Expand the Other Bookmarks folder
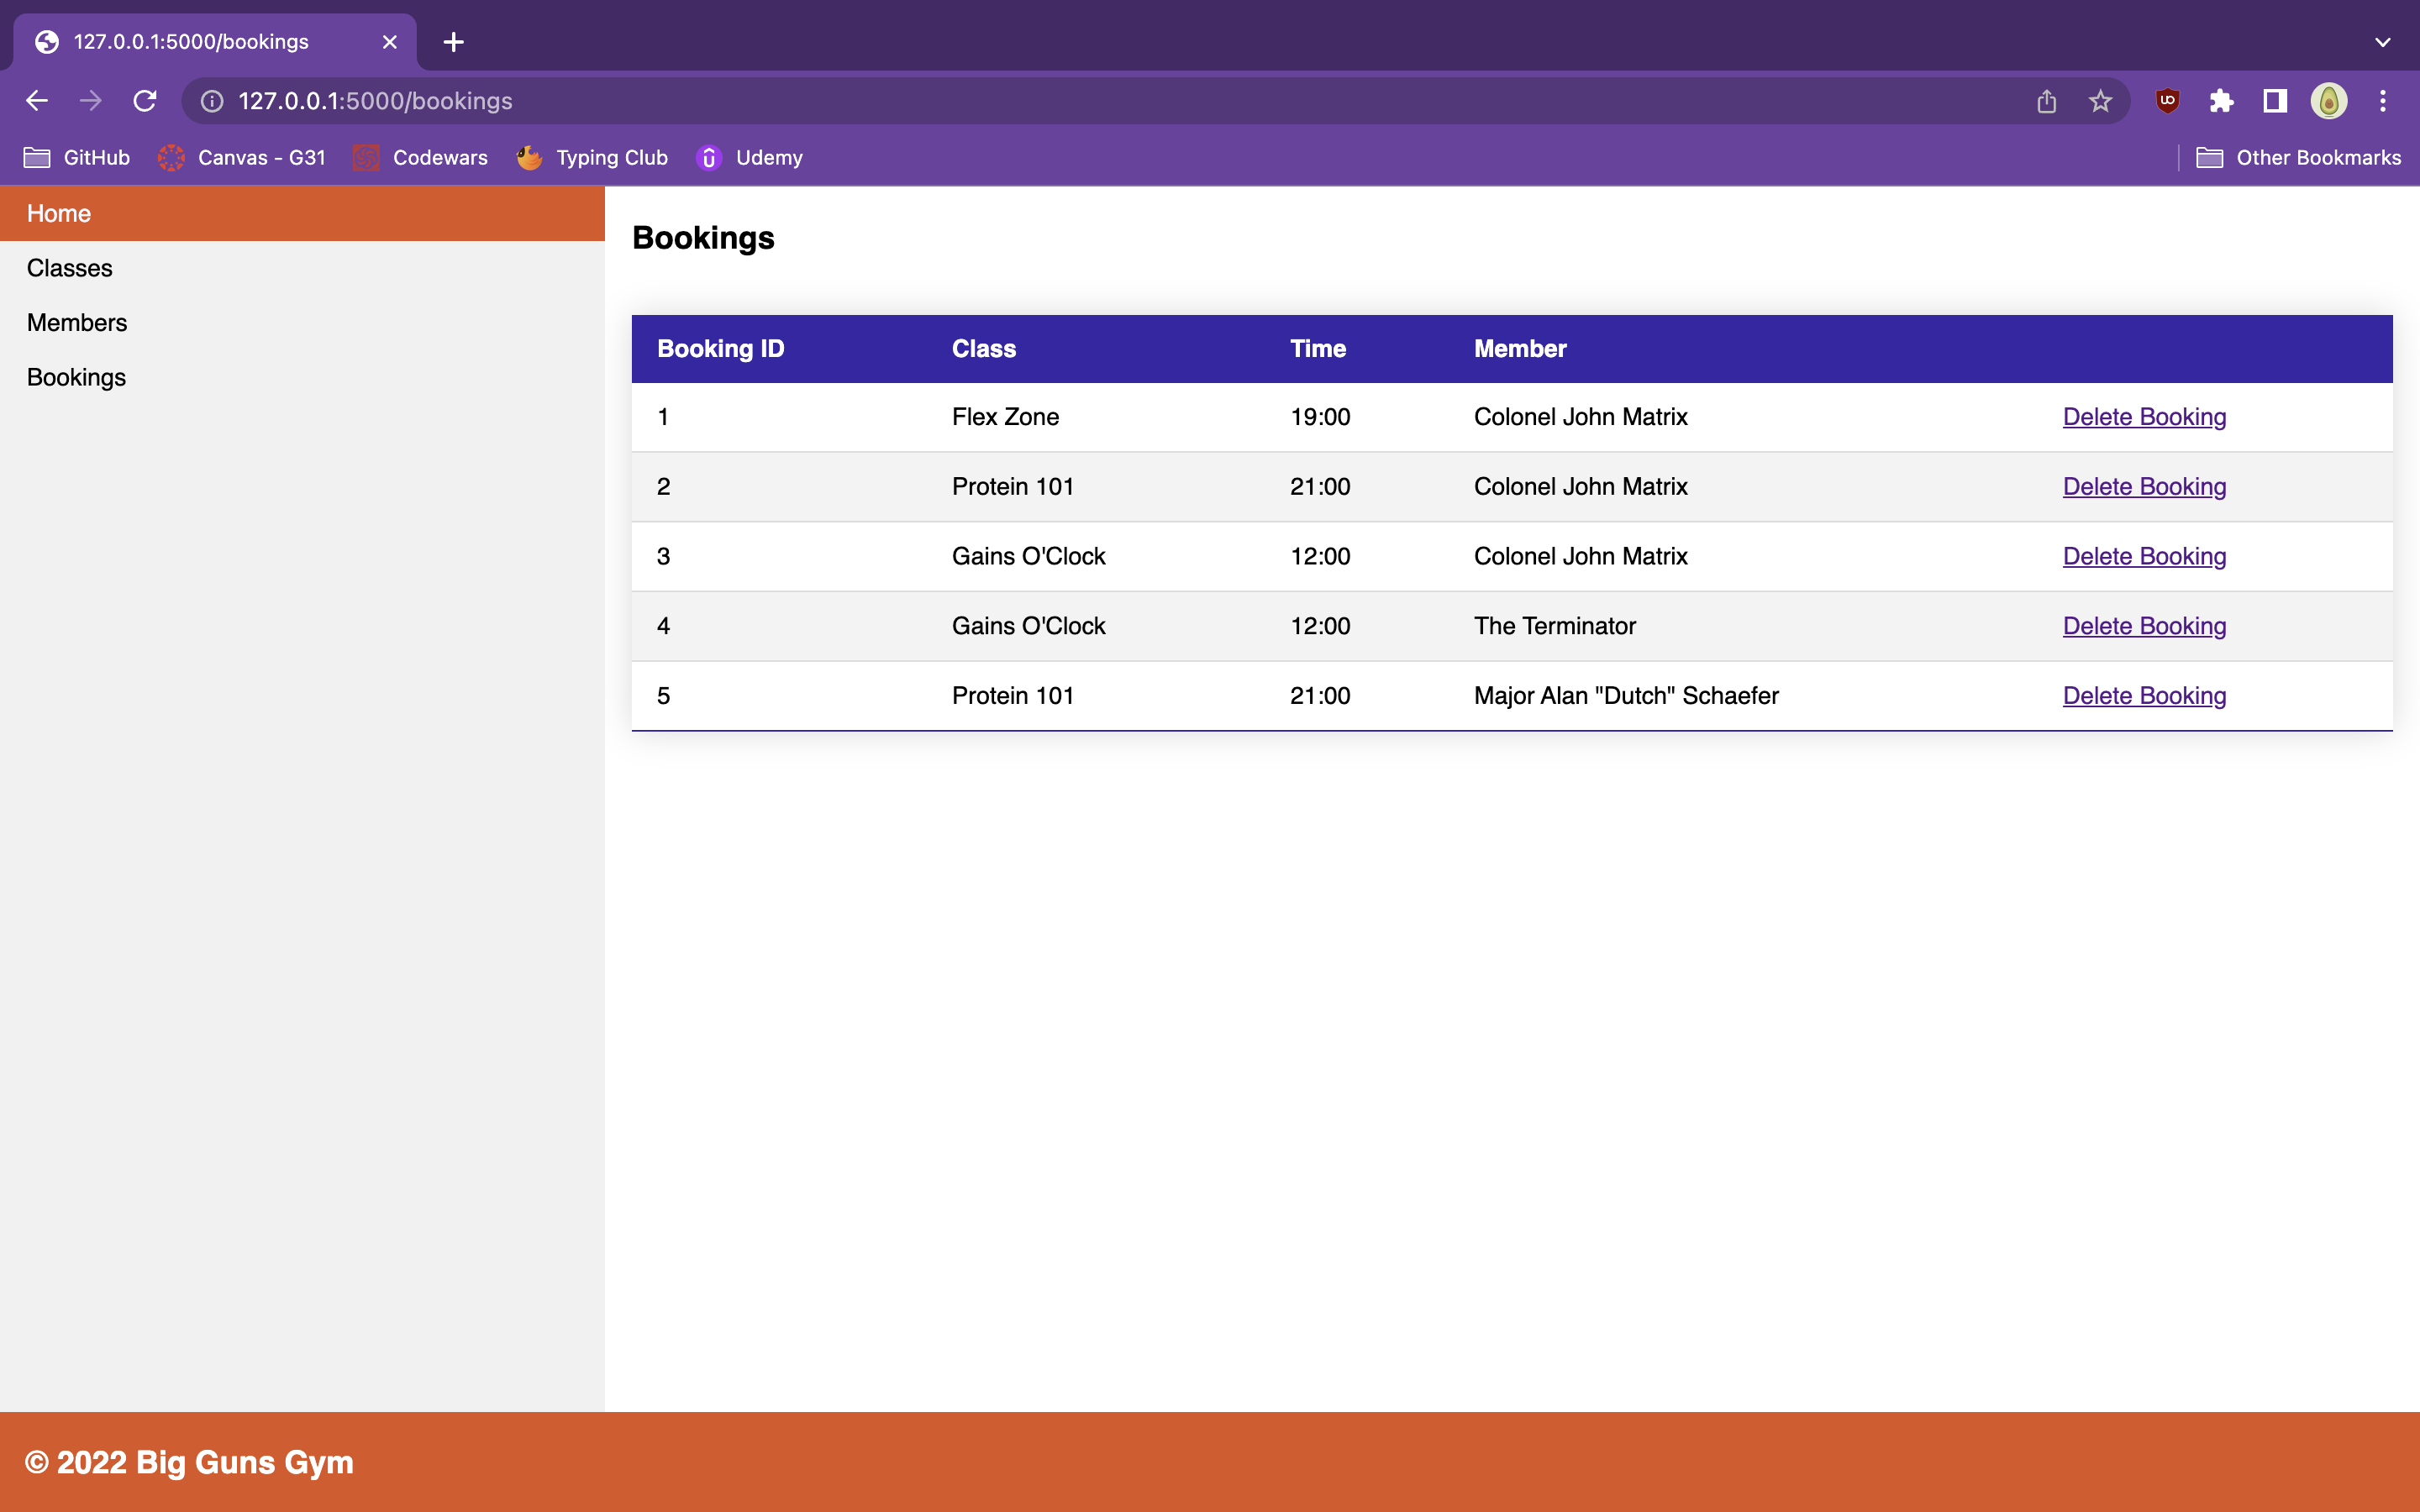Image resolution: width=2420 pixels, height=1512 pixels. point(2298,158)
